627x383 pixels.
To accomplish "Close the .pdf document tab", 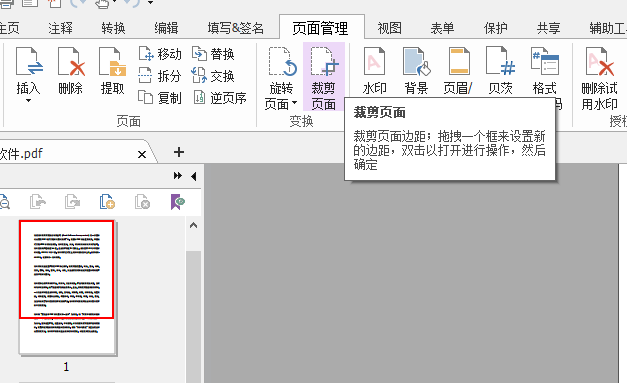I will [x=142, y=154].
